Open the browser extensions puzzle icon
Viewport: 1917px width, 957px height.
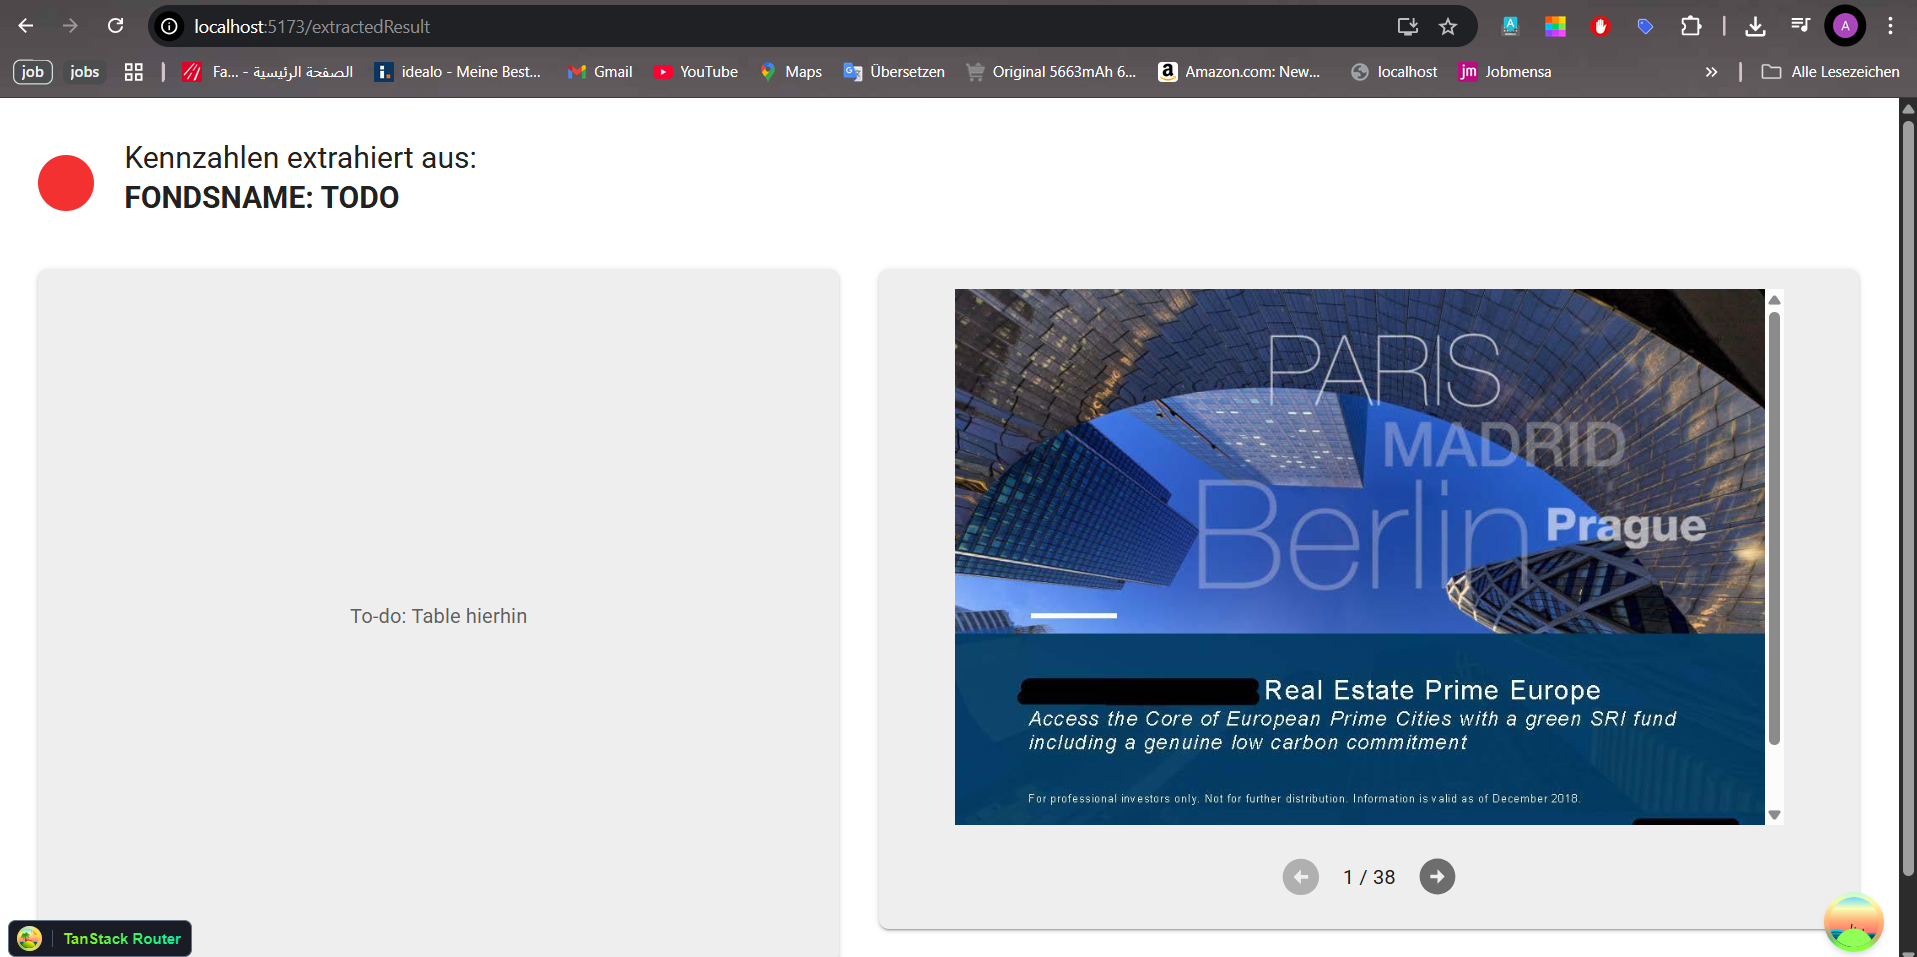point(1690,26)
